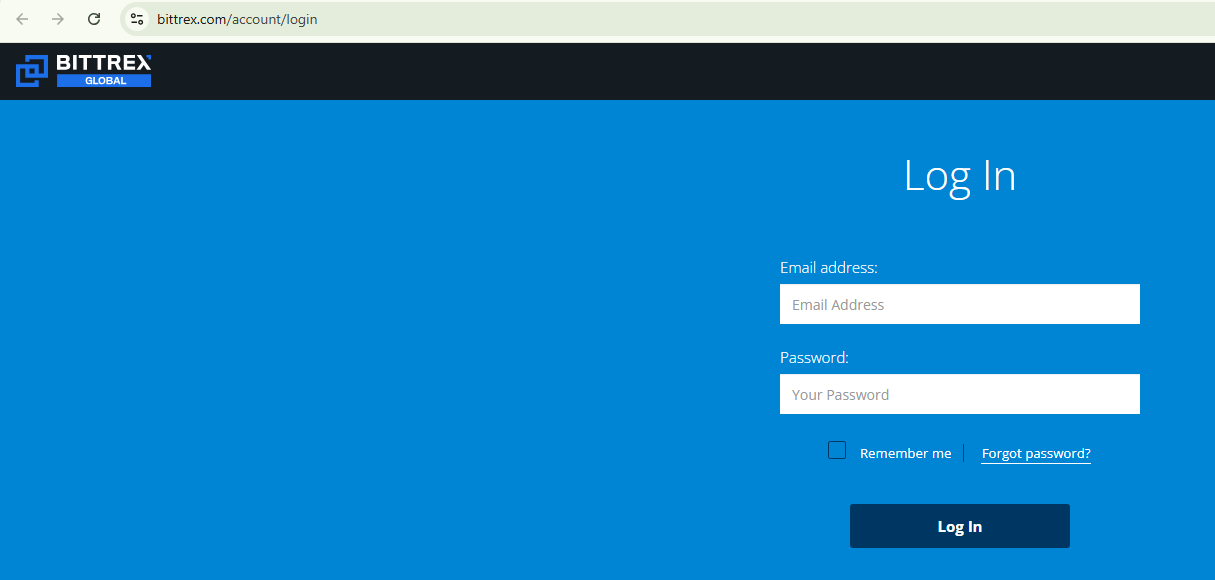Click the BITTREX wordmark in header
1215x580 pixels.
coord(103,63)
